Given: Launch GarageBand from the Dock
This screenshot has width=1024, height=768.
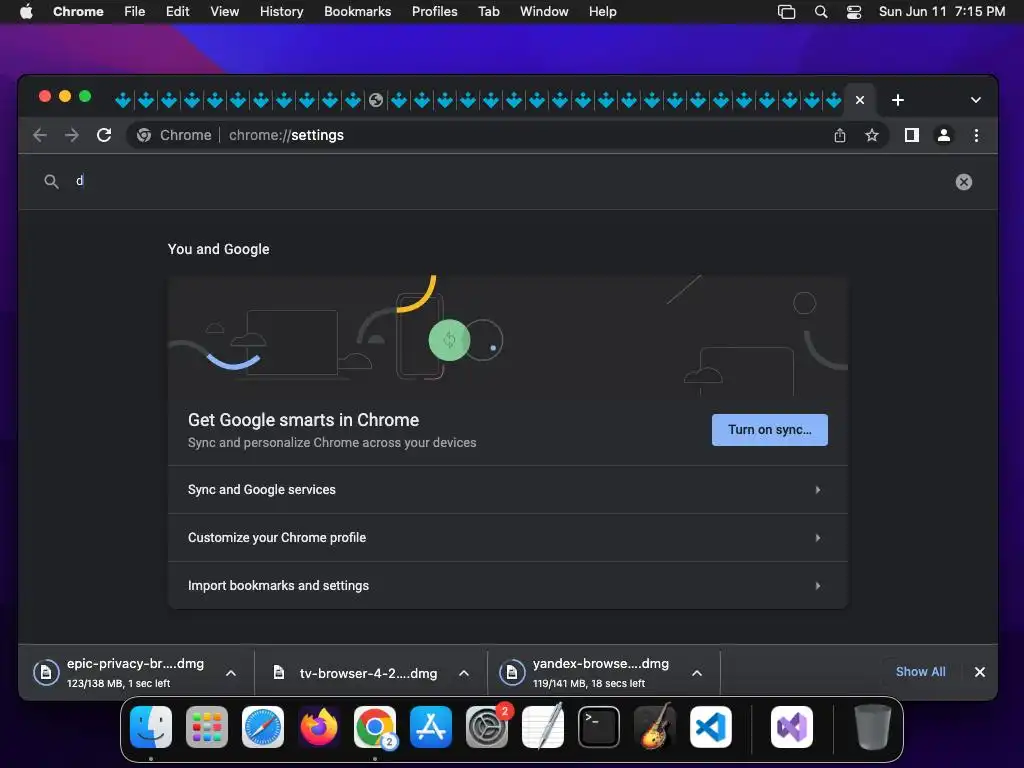Looking at the screenshot, I should tap(655, 727).
